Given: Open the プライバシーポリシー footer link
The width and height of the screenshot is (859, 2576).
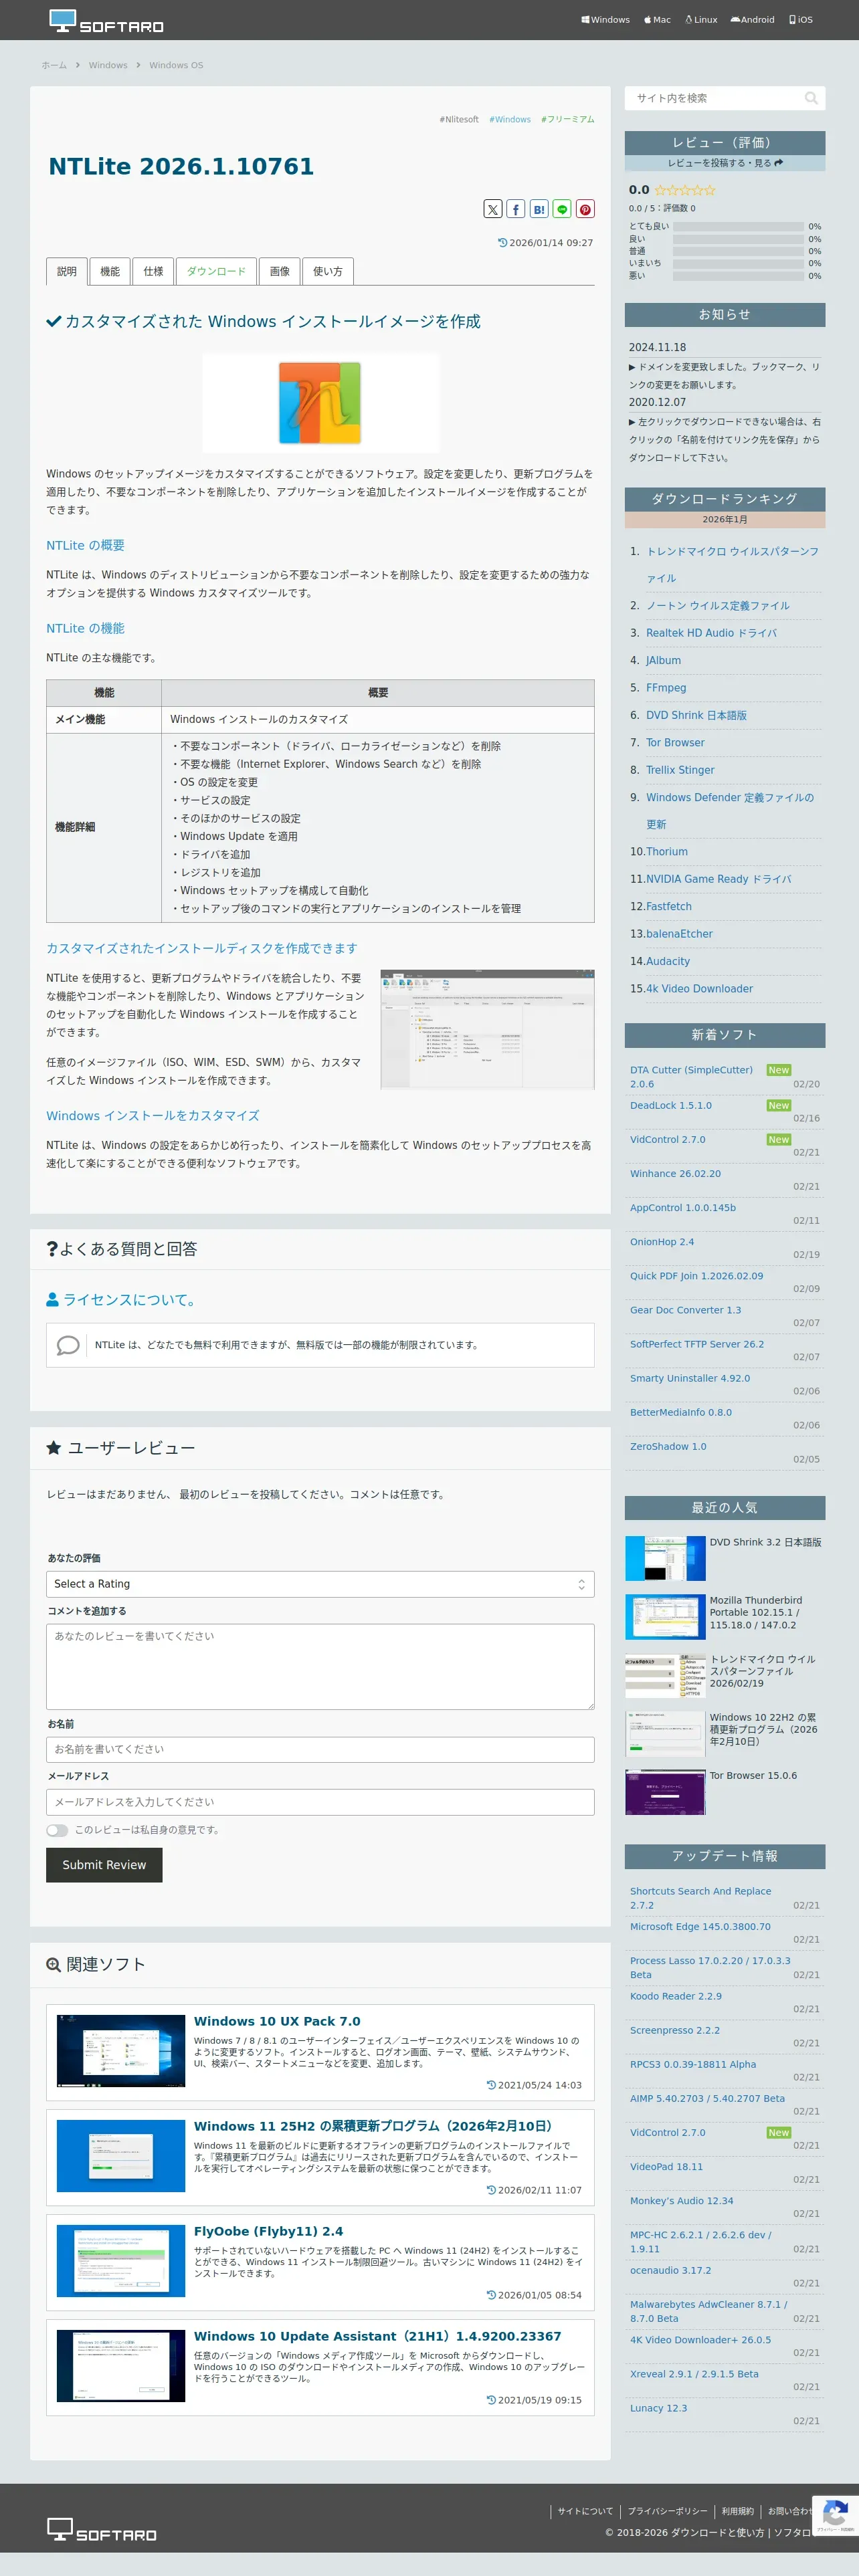Looking at the screenshot, I should pyautogui.click(x=667, y=2511).
